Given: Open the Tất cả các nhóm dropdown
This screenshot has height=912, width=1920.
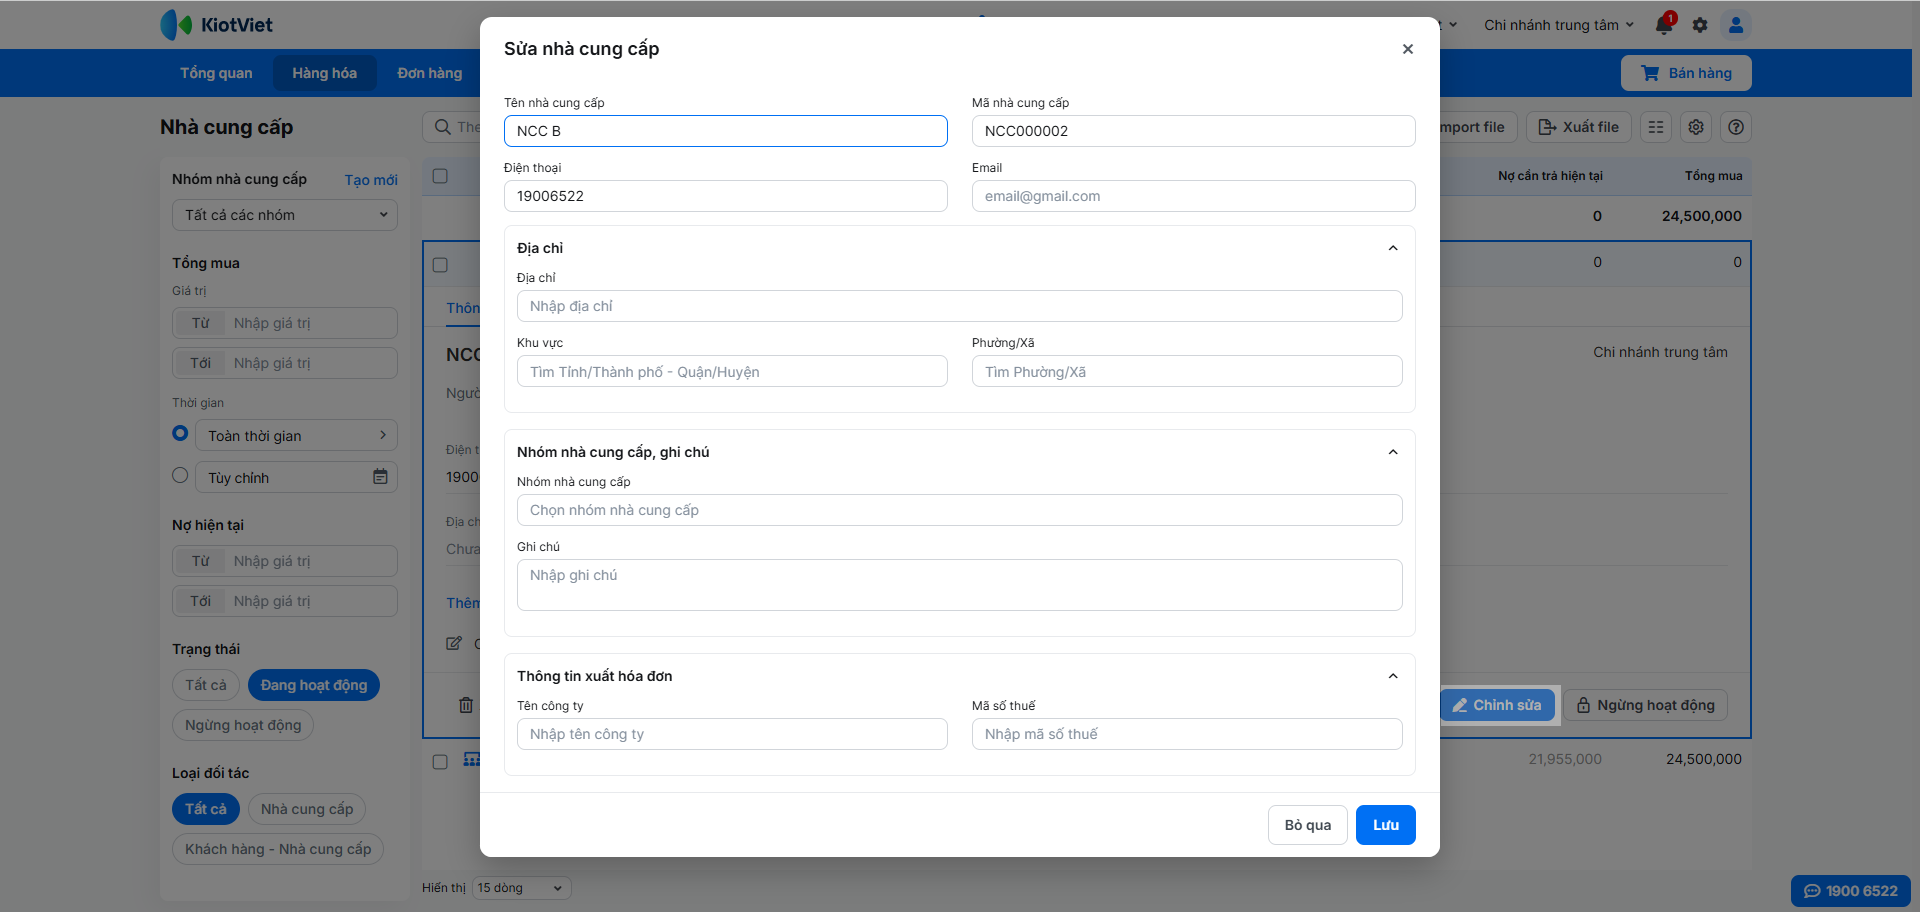Looking at the screenshot, I should coord(285,215).
